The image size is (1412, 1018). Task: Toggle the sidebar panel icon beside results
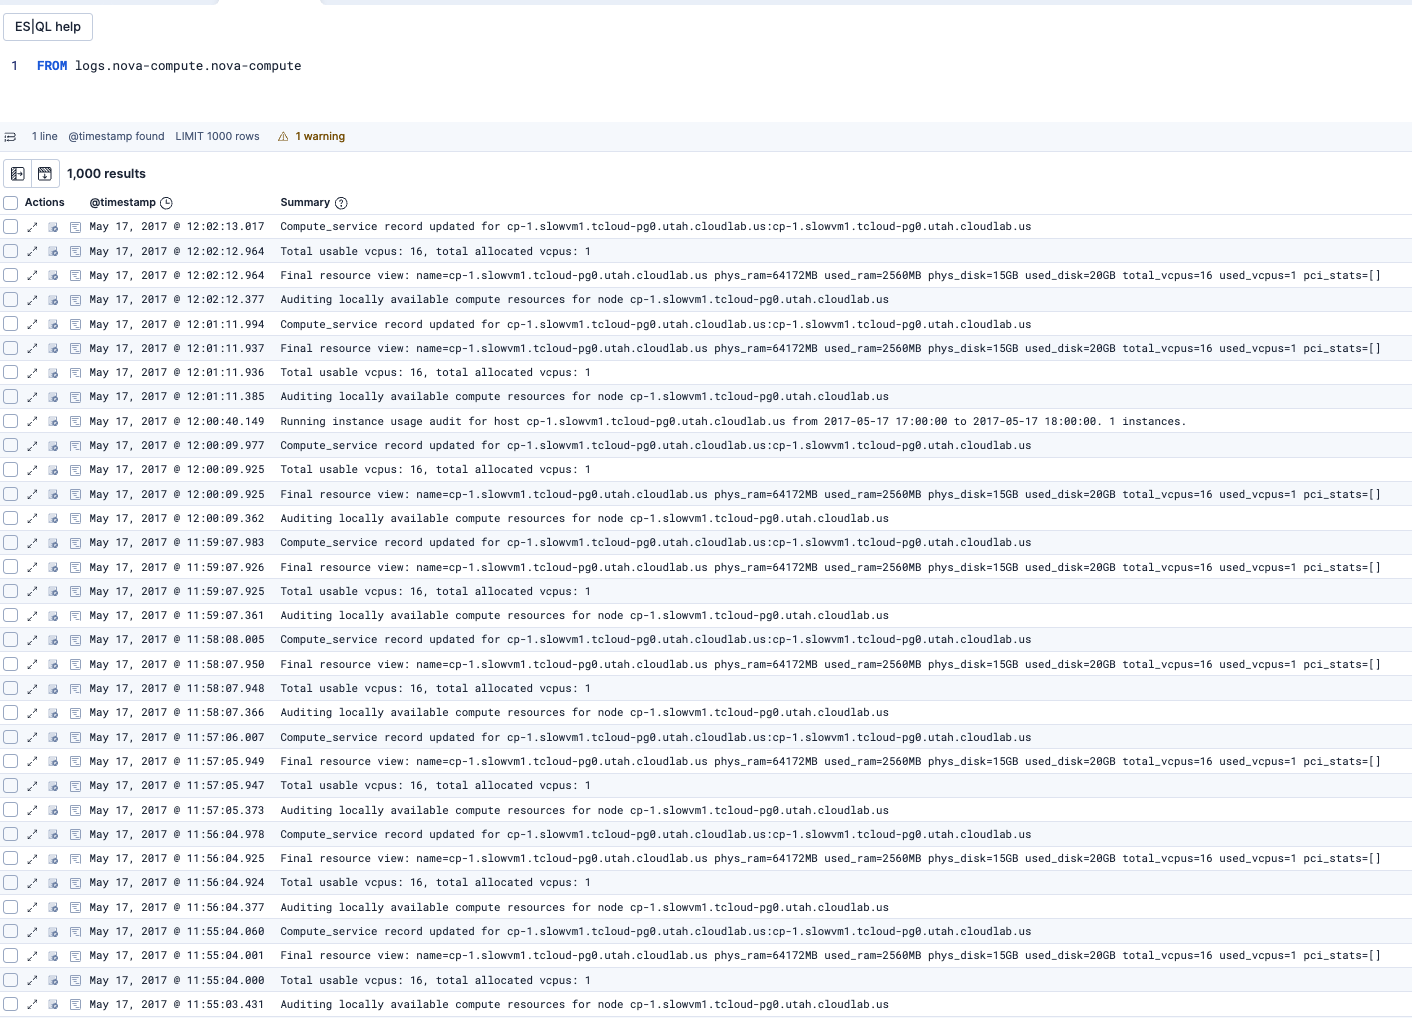(x=18, y=174)
